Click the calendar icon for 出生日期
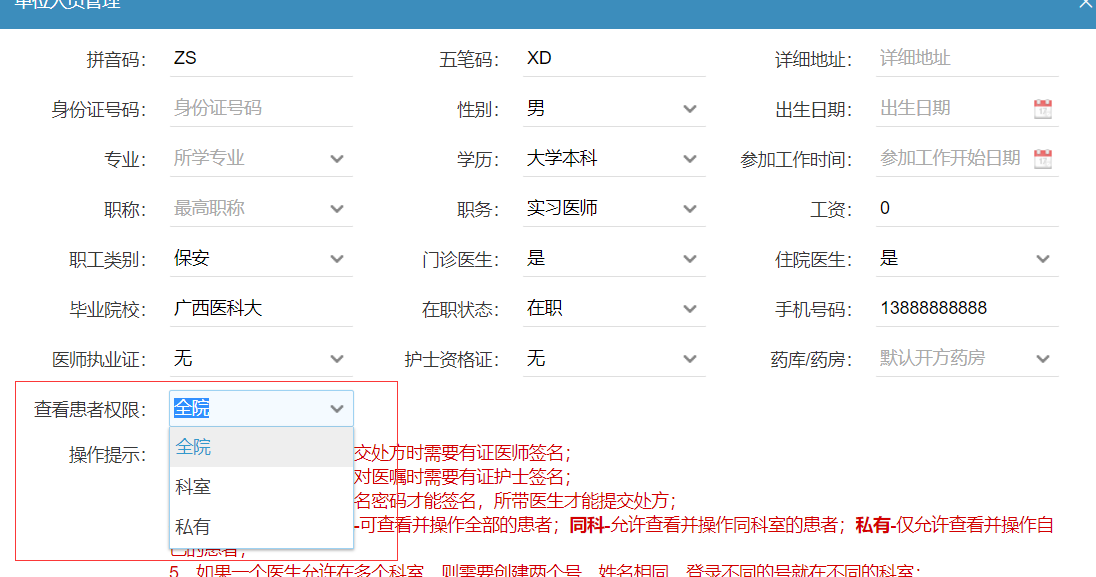 pyautogui.click(x=1043, y=109)
